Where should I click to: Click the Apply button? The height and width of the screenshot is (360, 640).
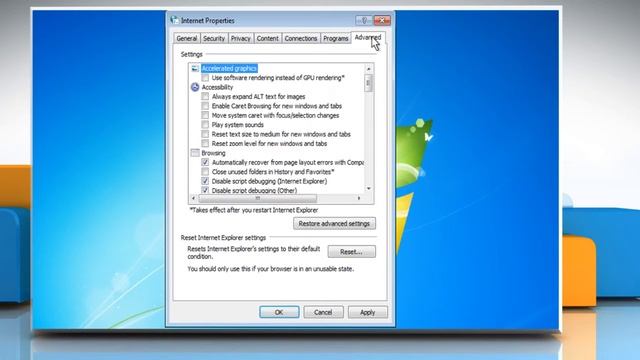pyautogui.click(x=367, y=312)
